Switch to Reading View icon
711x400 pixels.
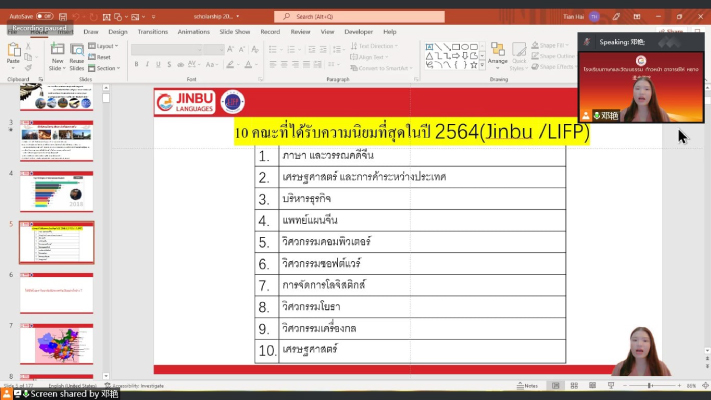pyautogui.click(x=592, y=385)
